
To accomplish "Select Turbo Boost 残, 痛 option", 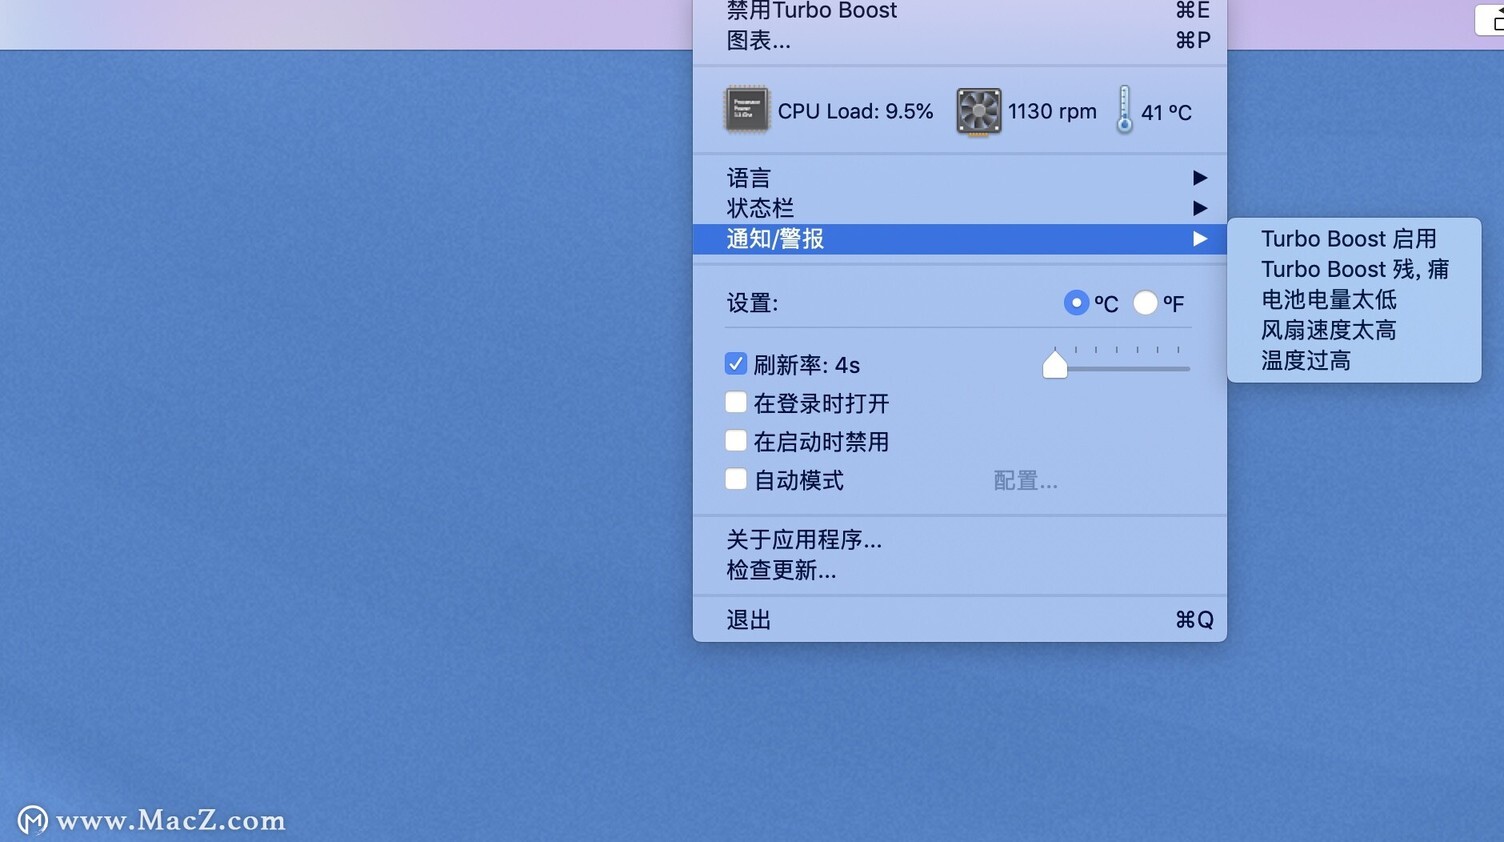I will coord(1354,269).
